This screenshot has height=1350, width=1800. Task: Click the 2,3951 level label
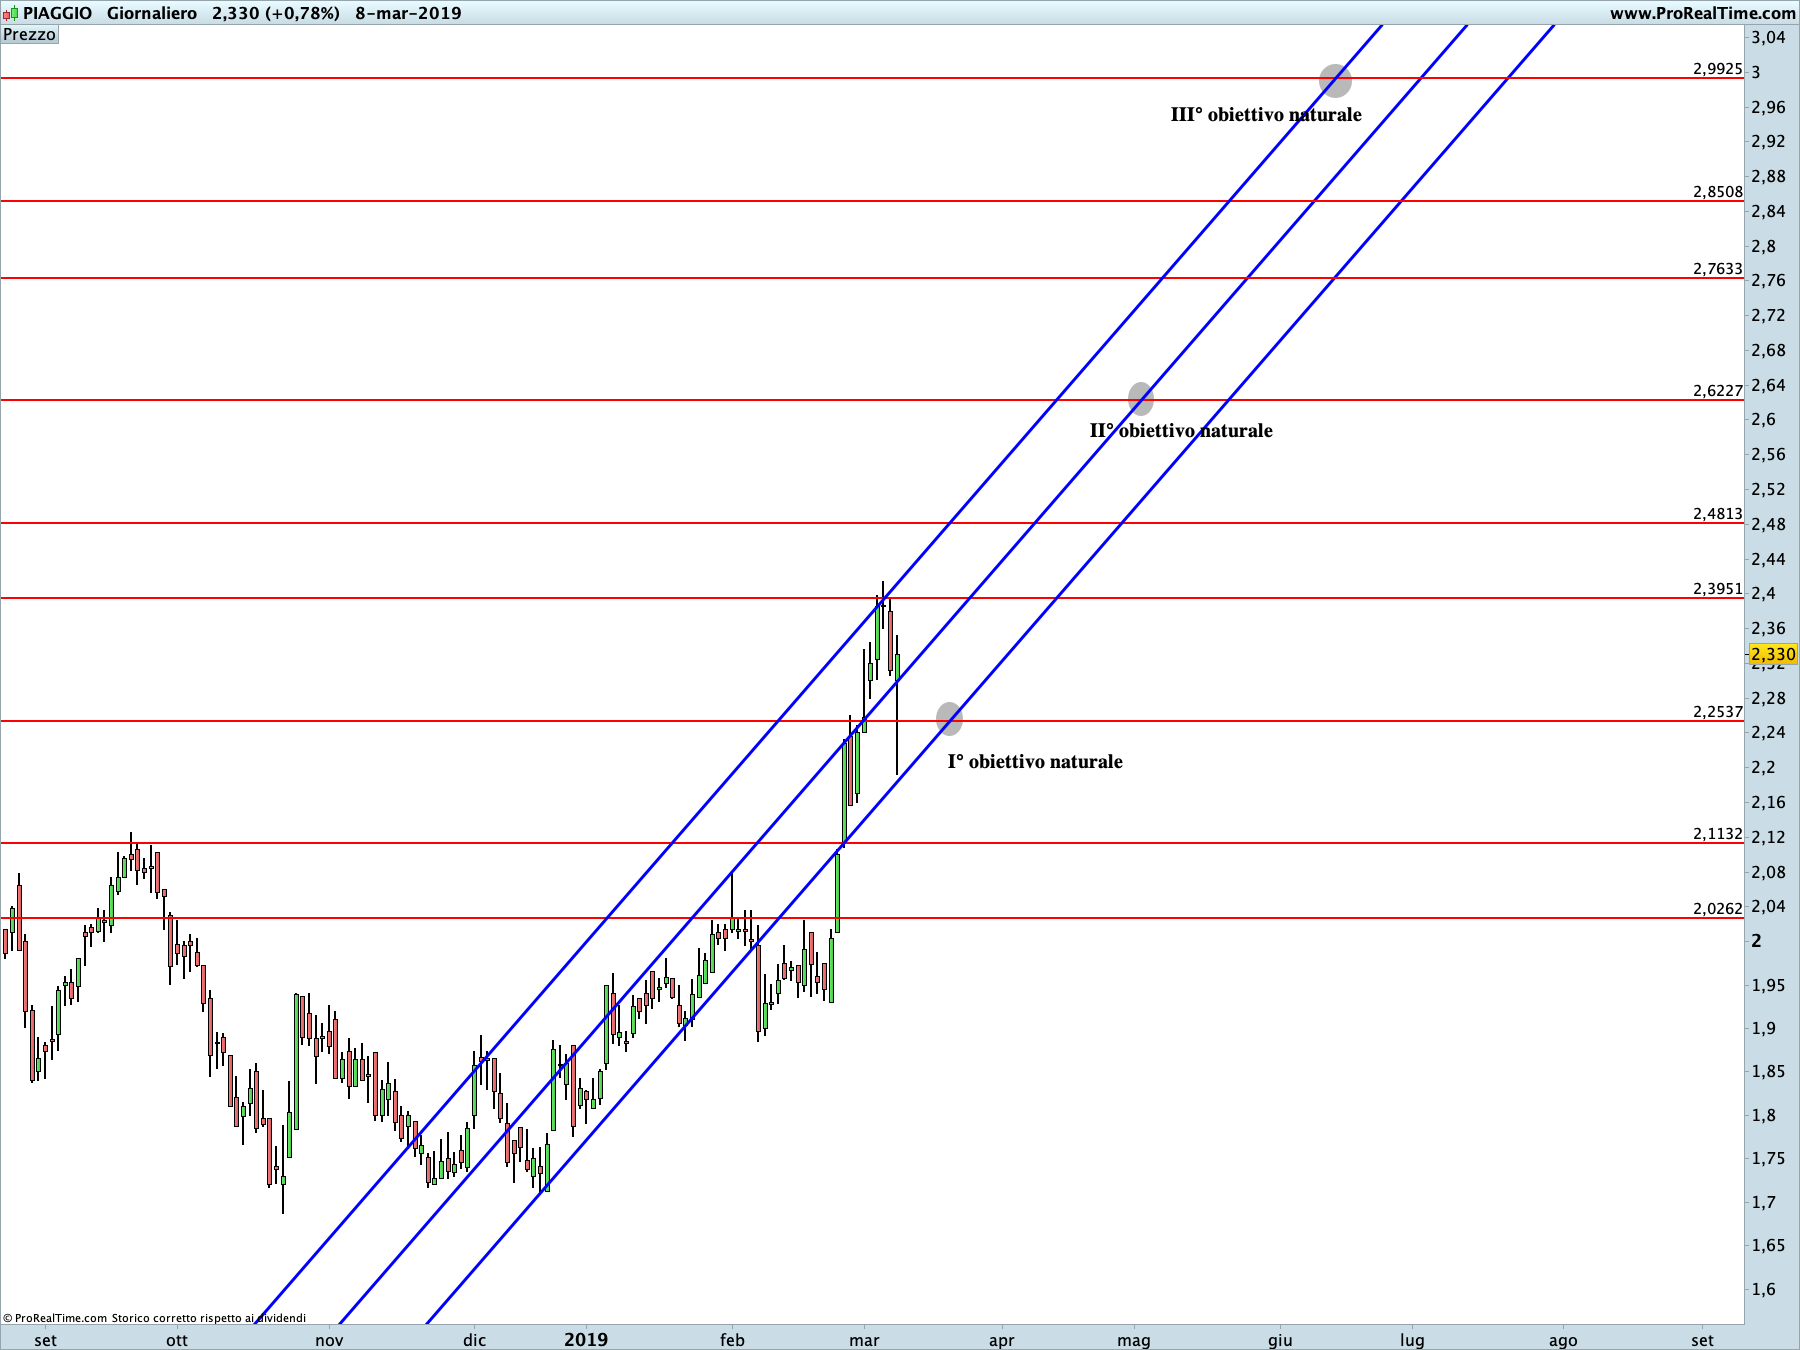tap(1717, 589)
